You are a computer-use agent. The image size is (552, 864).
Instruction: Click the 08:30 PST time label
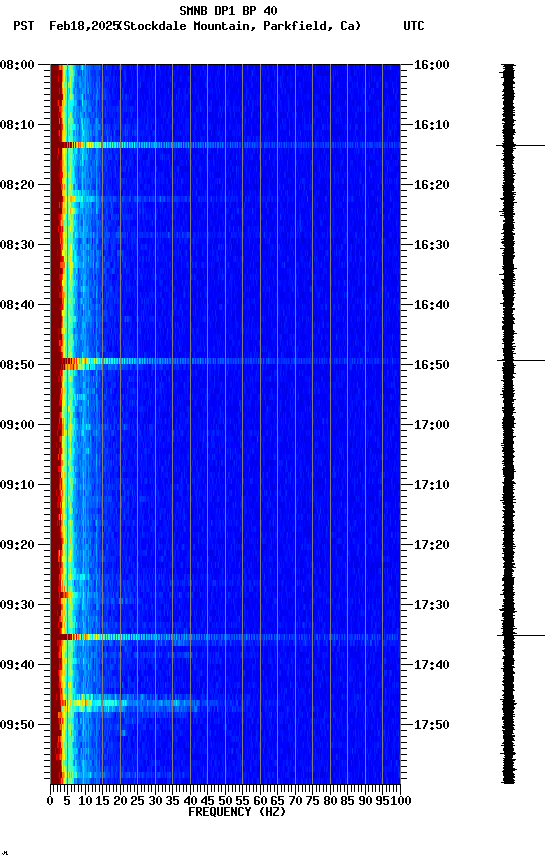(17, 245)
